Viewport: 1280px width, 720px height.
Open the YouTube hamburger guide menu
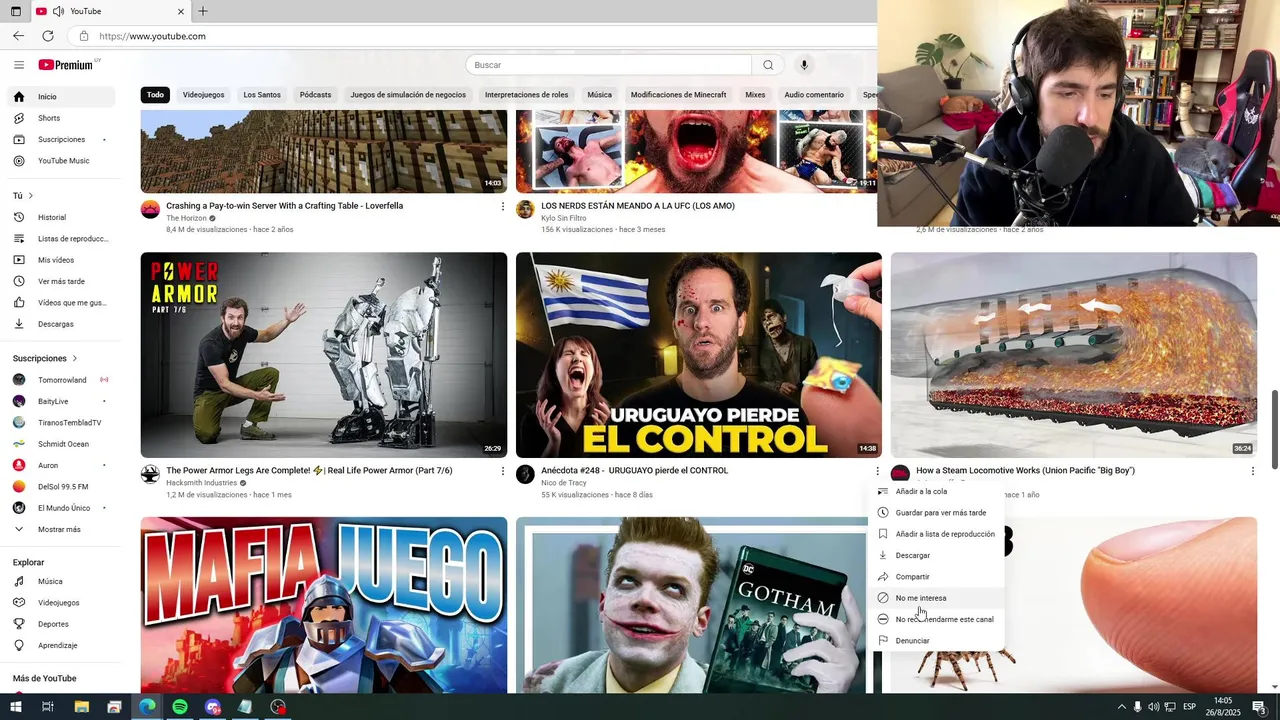point(19,65)
